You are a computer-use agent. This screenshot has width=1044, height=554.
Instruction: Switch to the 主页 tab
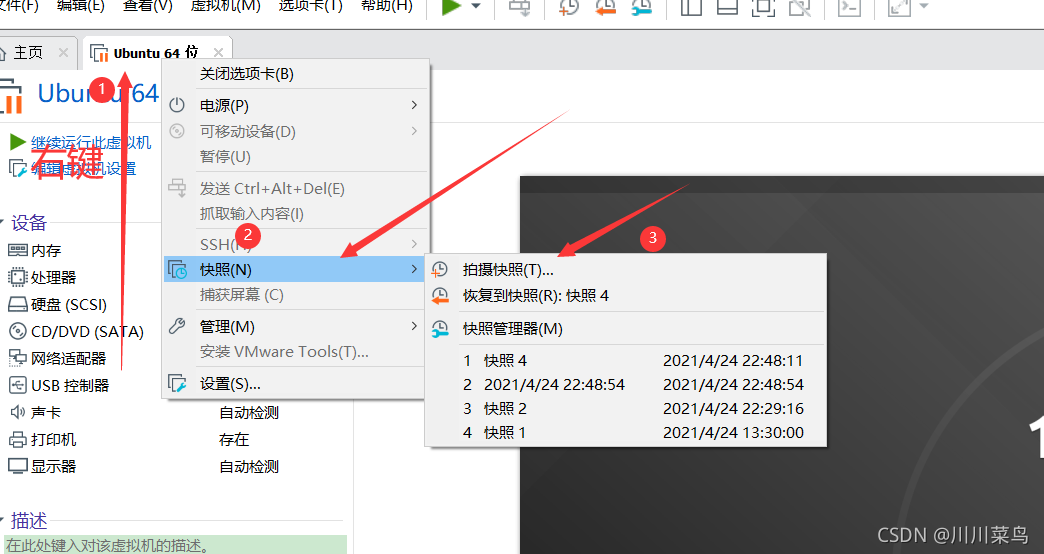tap(28, 53)
